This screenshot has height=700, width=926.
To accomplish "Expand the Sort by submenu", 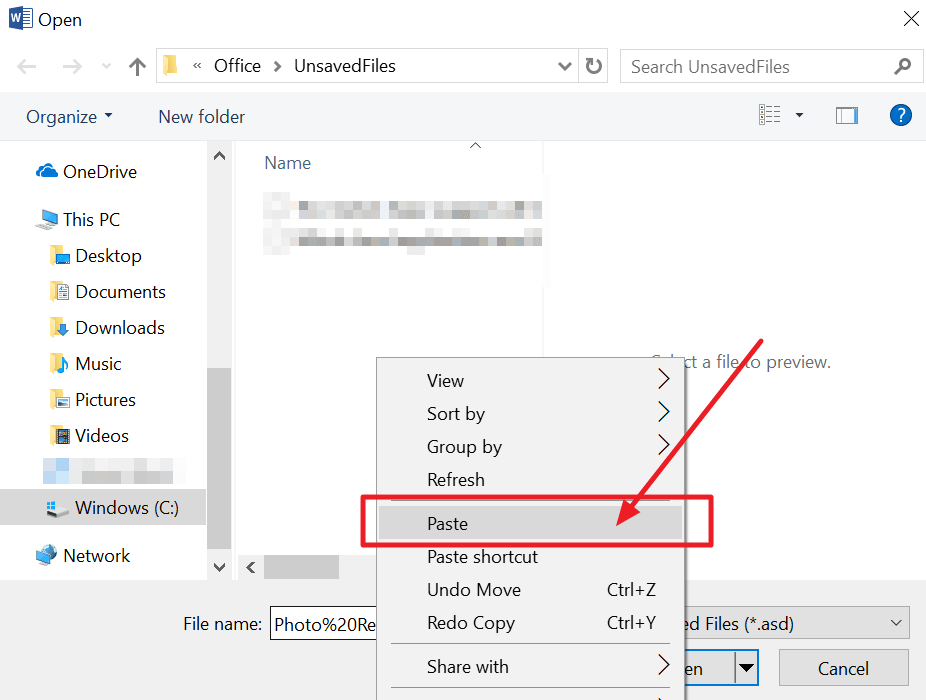I will 456,414.
